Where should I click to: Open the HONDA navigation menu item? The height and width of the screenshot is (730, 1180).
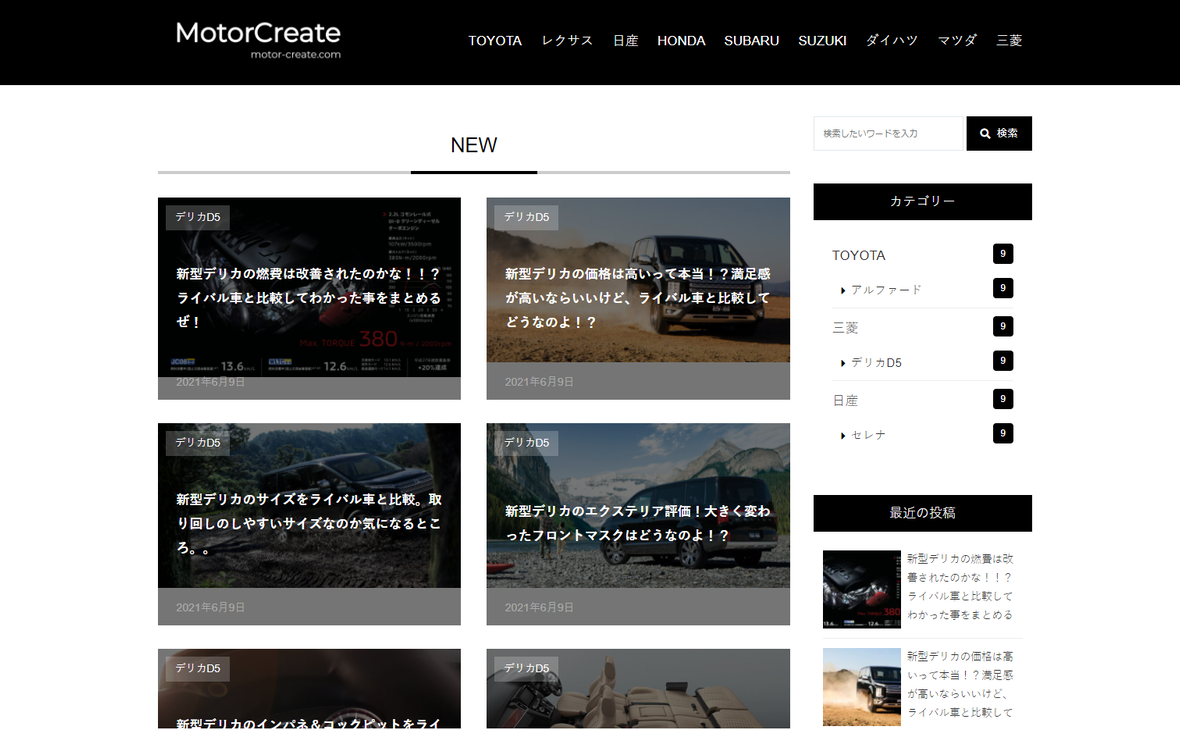pyautogui.click(x=681, y=41)
